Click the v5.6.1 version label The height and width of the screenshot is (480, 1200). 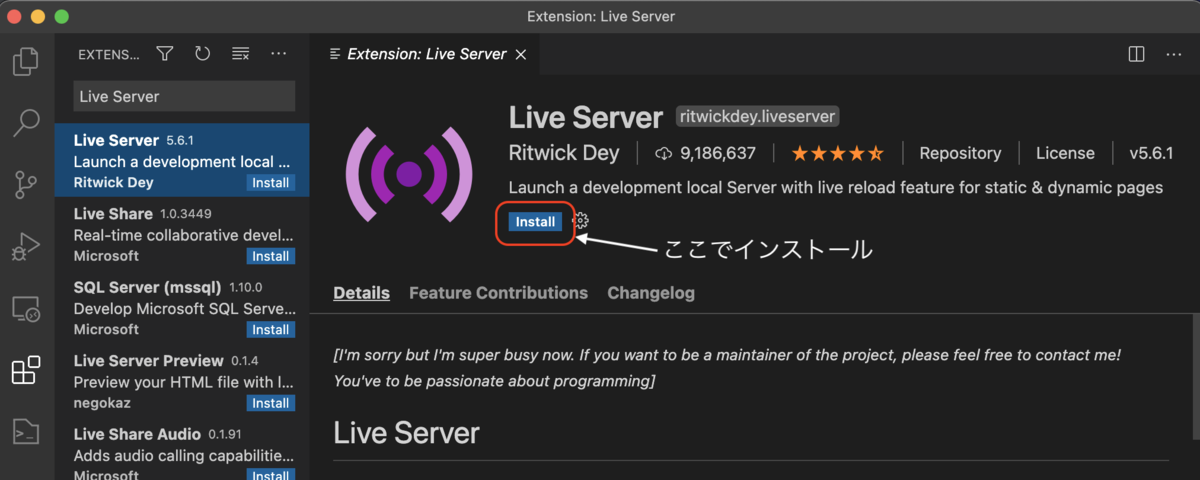tap(1151, 154)
